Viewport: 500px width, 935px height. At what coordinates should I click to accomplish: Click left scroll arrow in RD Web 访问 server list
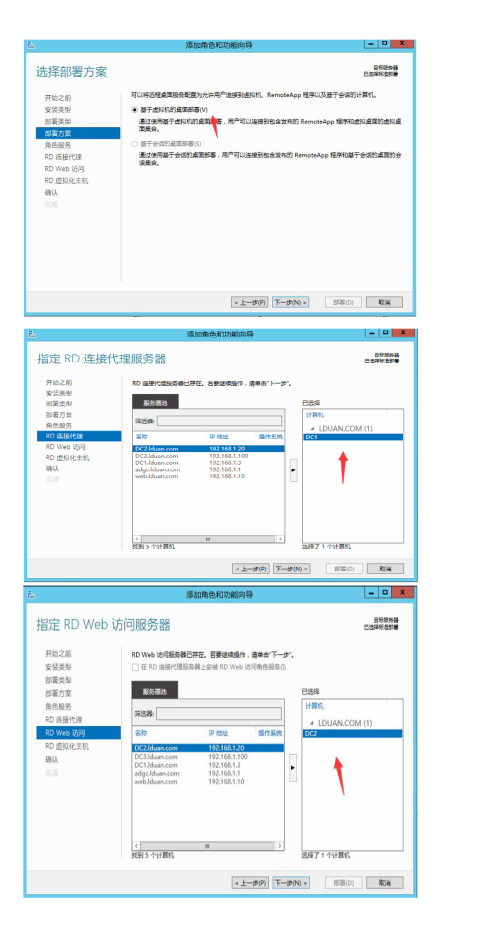coord(136,846)
